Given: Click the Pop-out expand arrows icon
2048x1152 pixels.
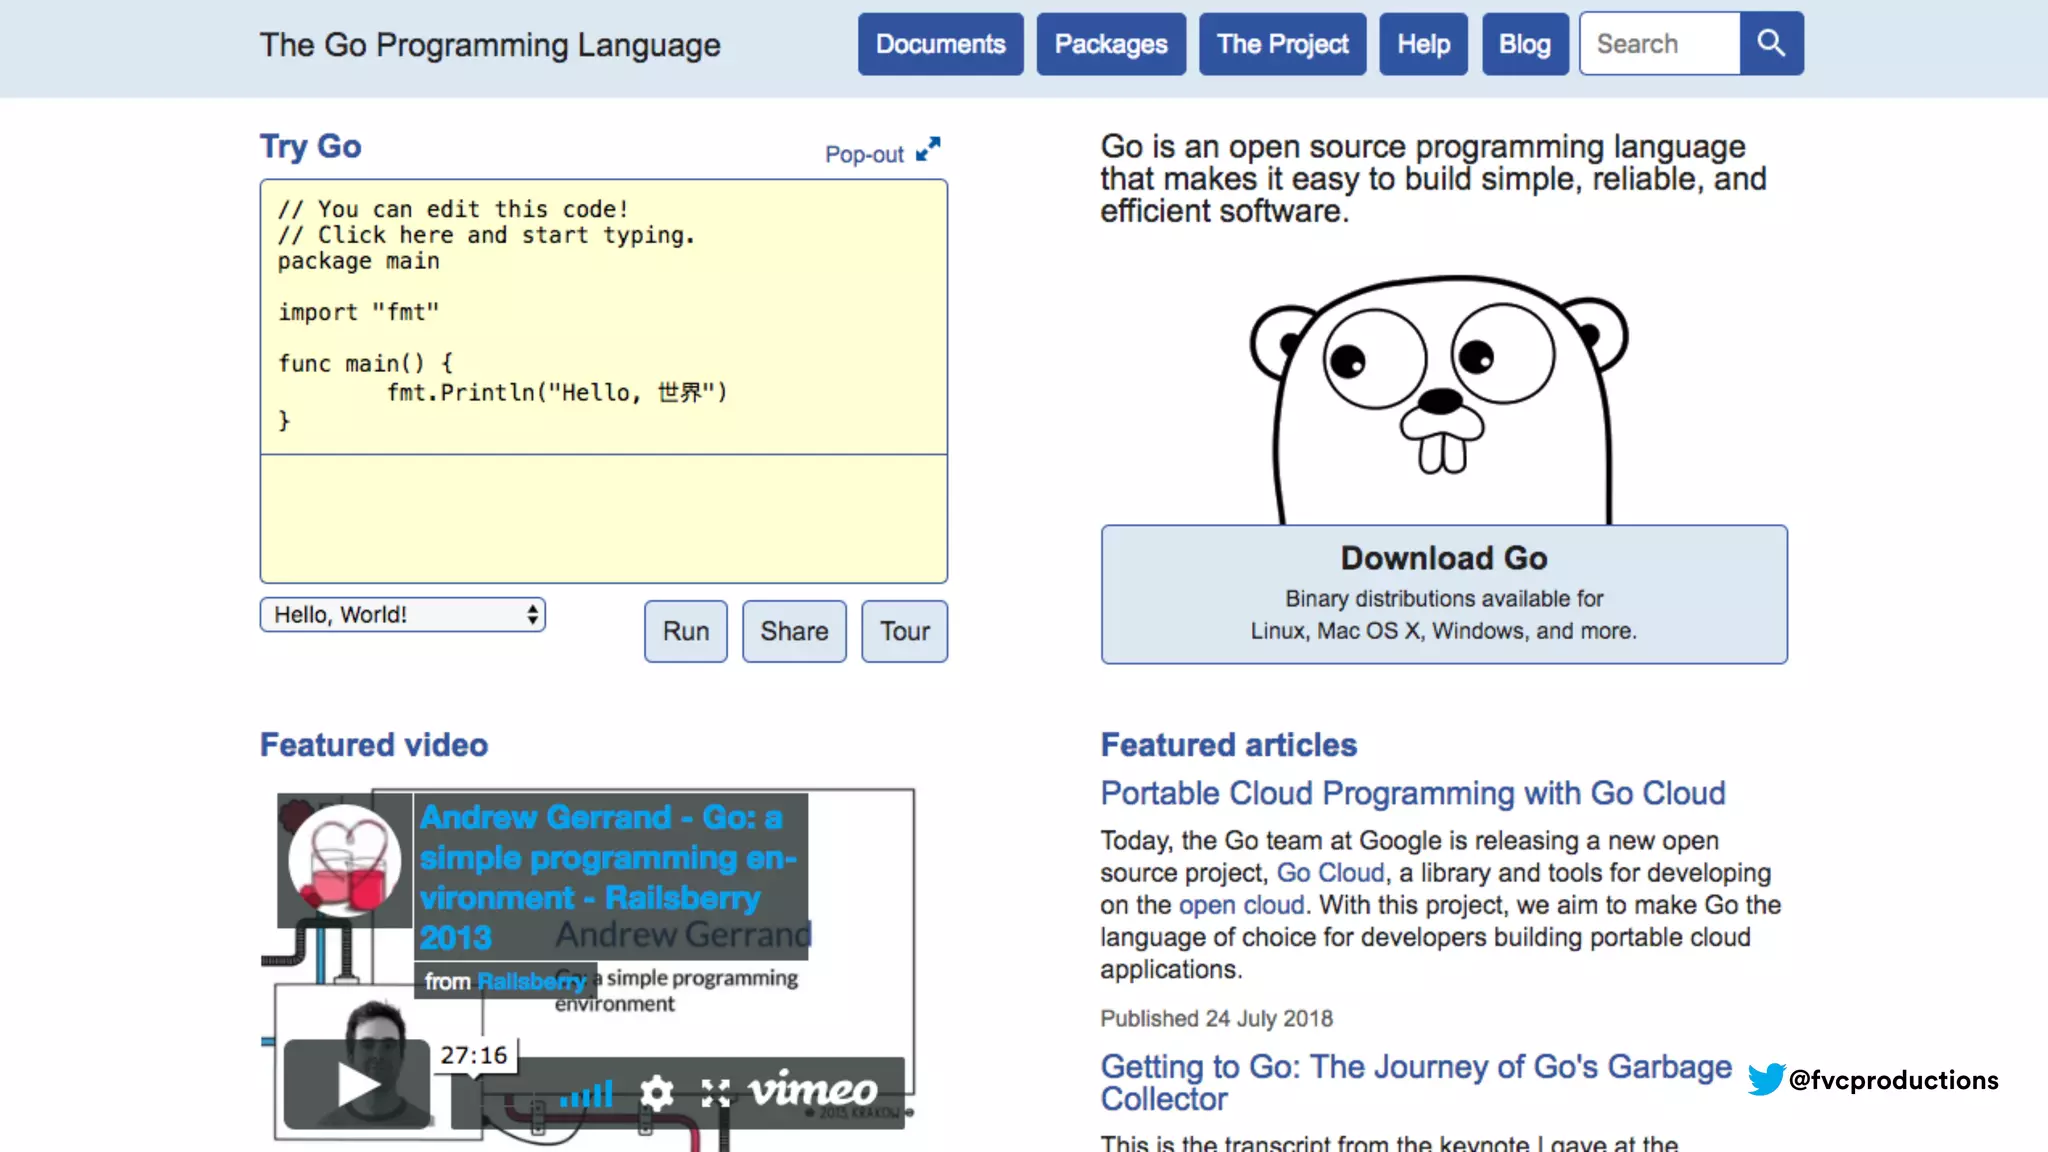Looking at the screenshot, I should (x=928, y=149).
